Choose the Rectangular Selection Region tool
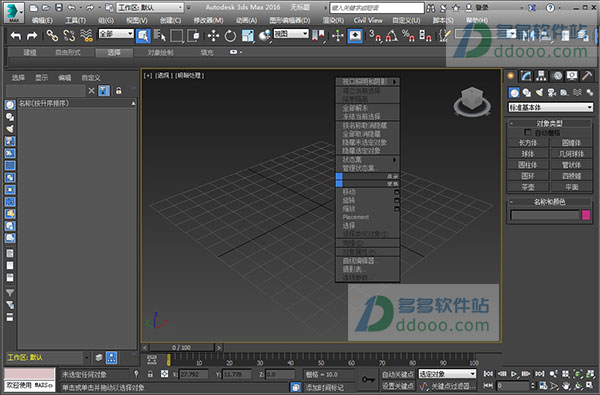This screenshot has width=600, height=395. [176, 36]
